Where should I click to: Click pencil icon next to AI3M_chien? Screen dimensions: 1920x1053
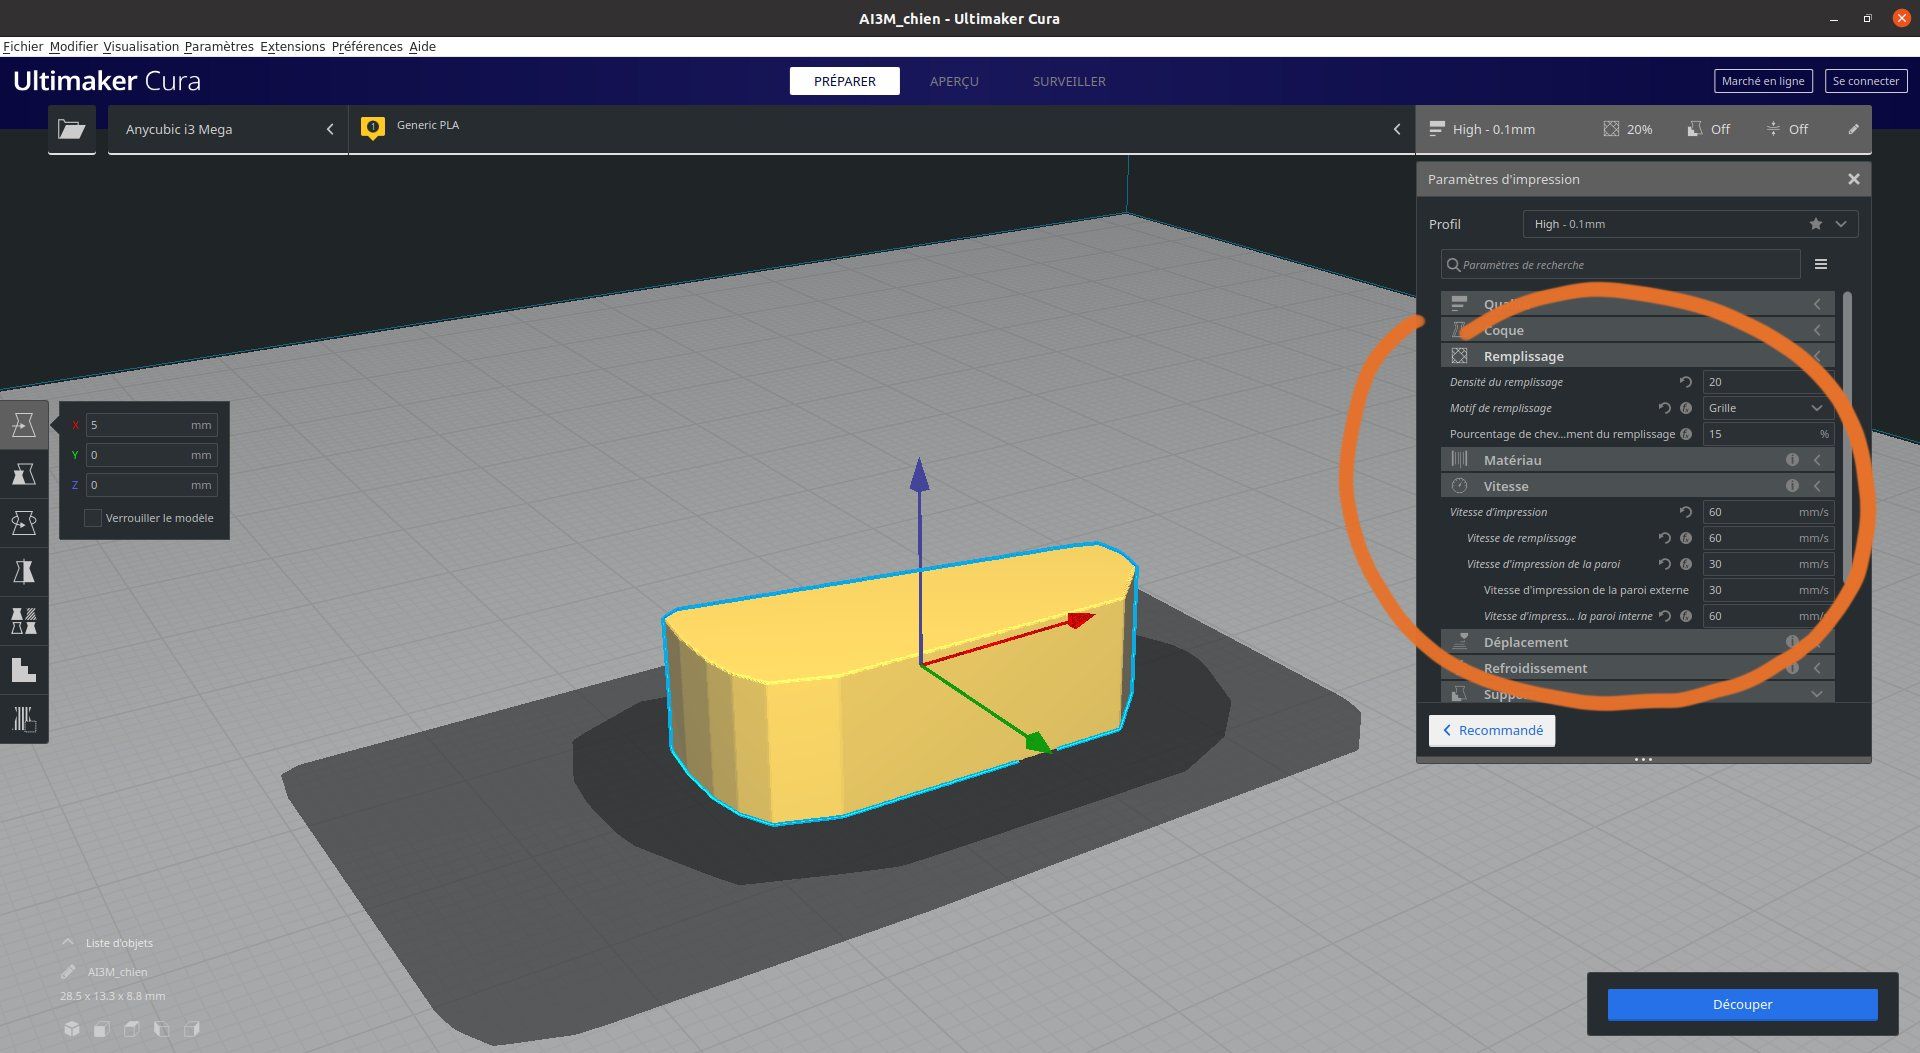point(68,972)
